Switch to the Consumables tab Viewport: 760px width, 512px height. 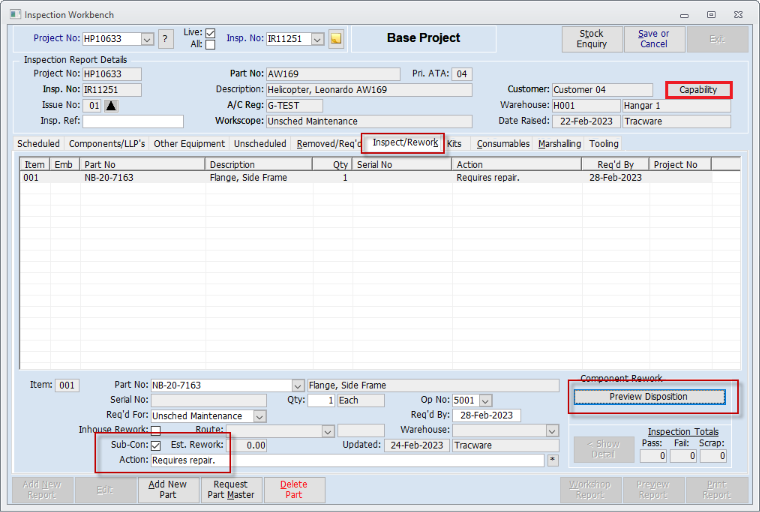(x=503, y=144)
